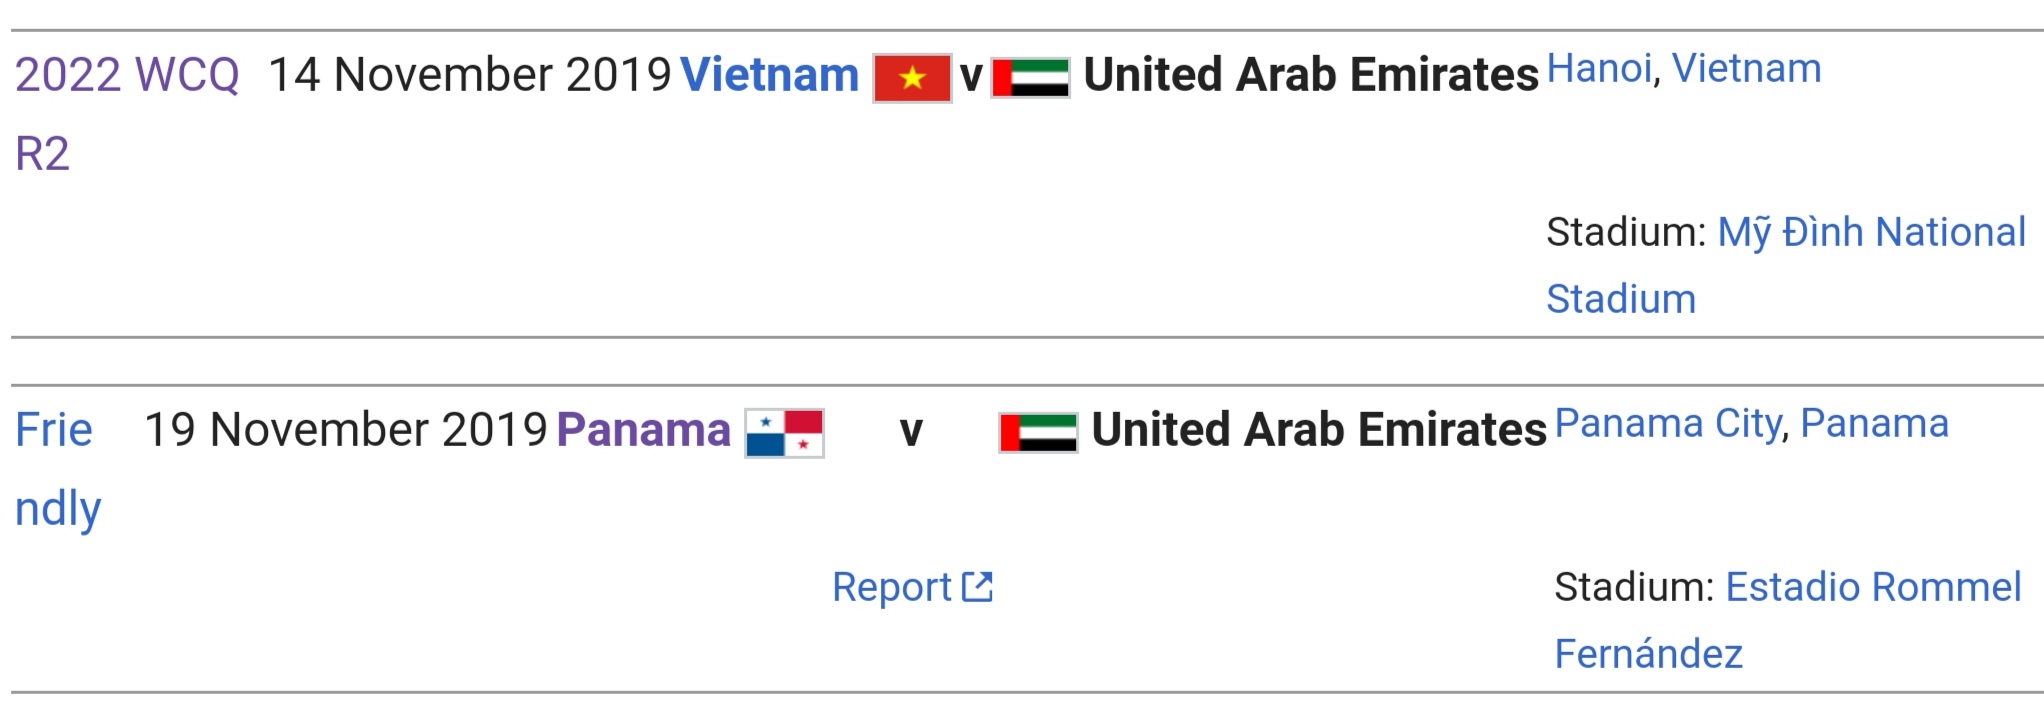The height and width of the screenshot is (723, 2044).
Task: Click United Arab Emirates text in Panama row
Action: point(1319,430)
